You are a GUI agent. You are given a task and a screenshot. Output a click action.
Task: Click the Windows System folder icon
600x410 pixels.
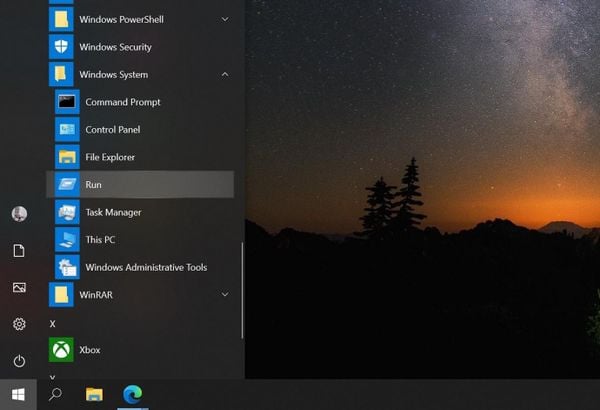(x=61, y=74)
